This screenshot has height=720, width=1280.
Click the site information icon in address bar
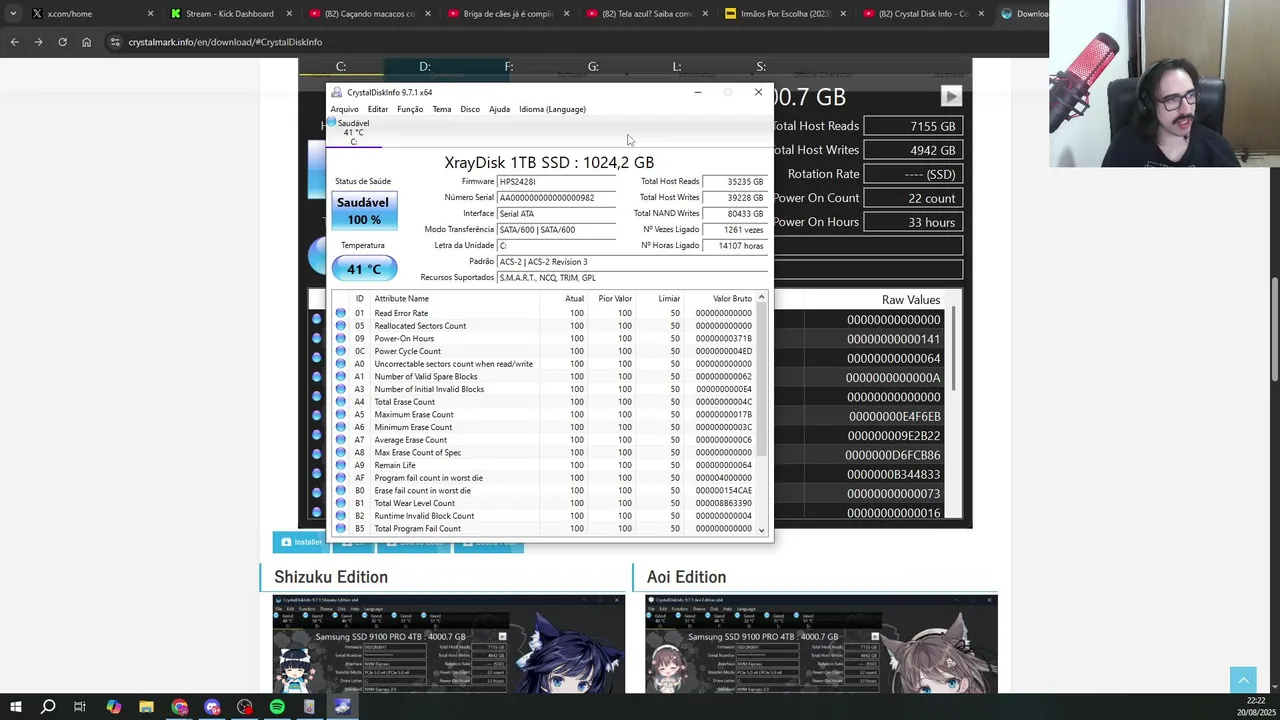point(115,42)
